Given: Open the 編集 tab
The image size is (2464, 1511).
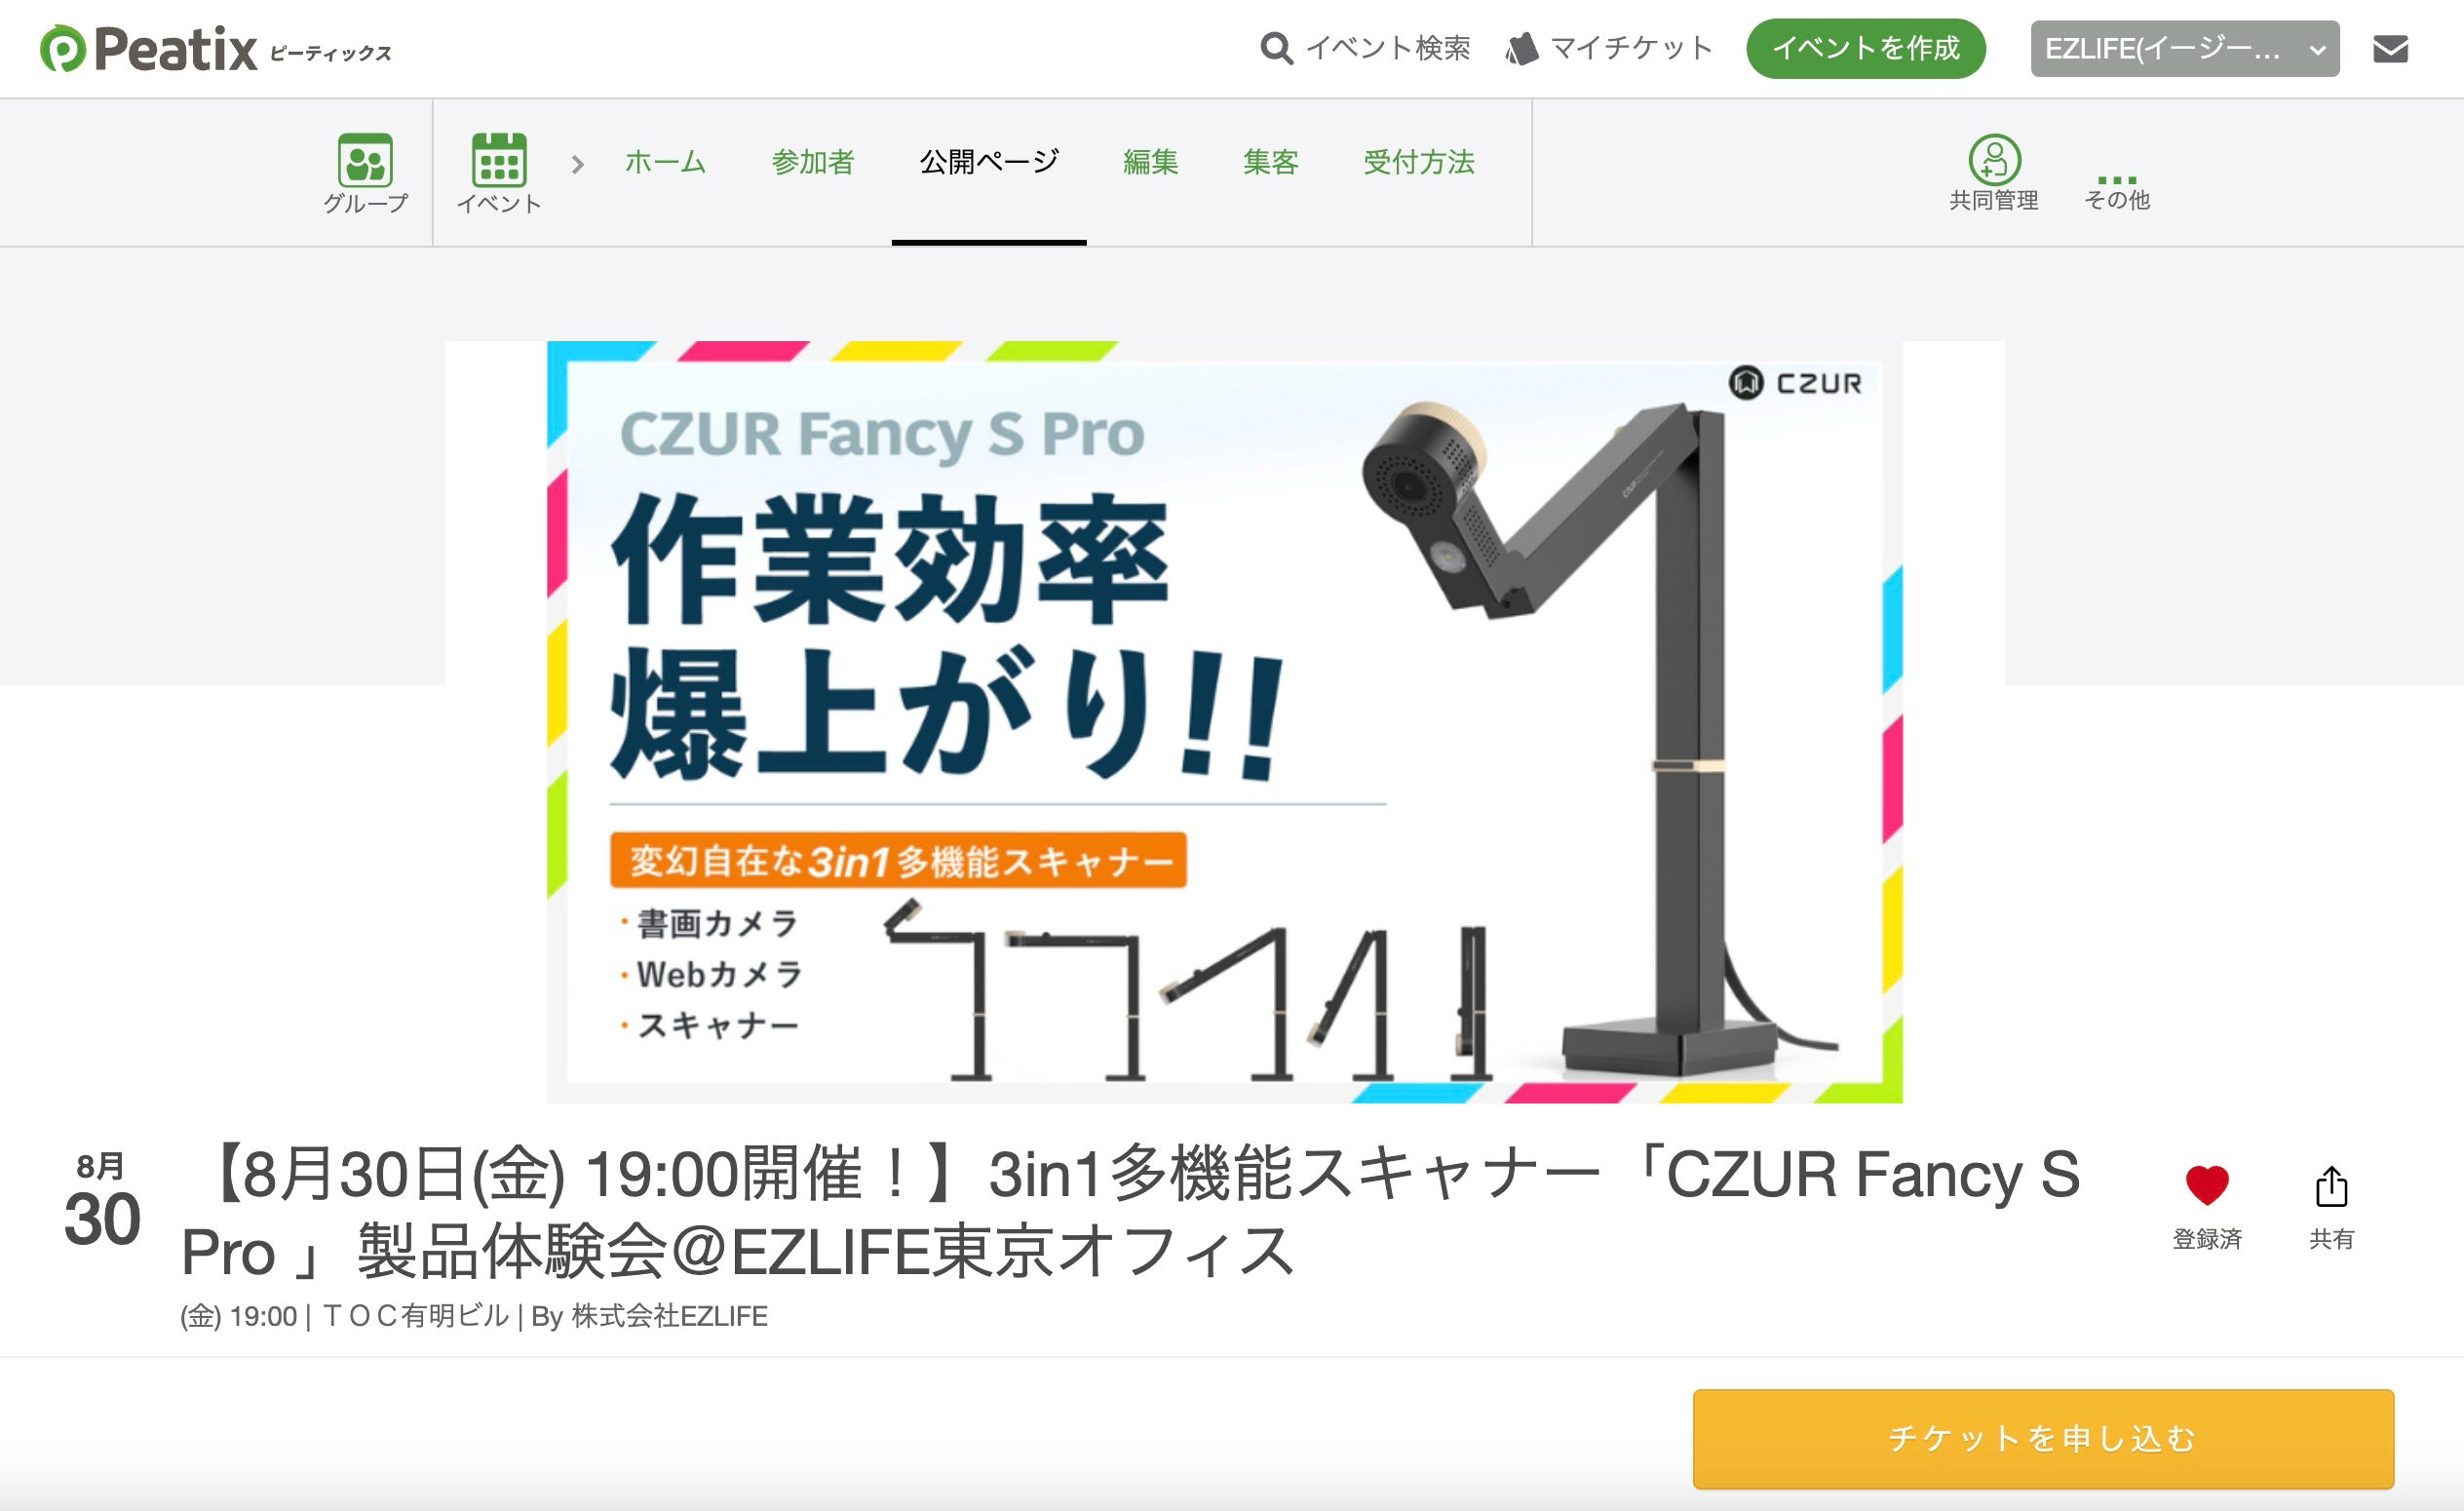Looking at the screenshot, I should [x=1150, y=162].
